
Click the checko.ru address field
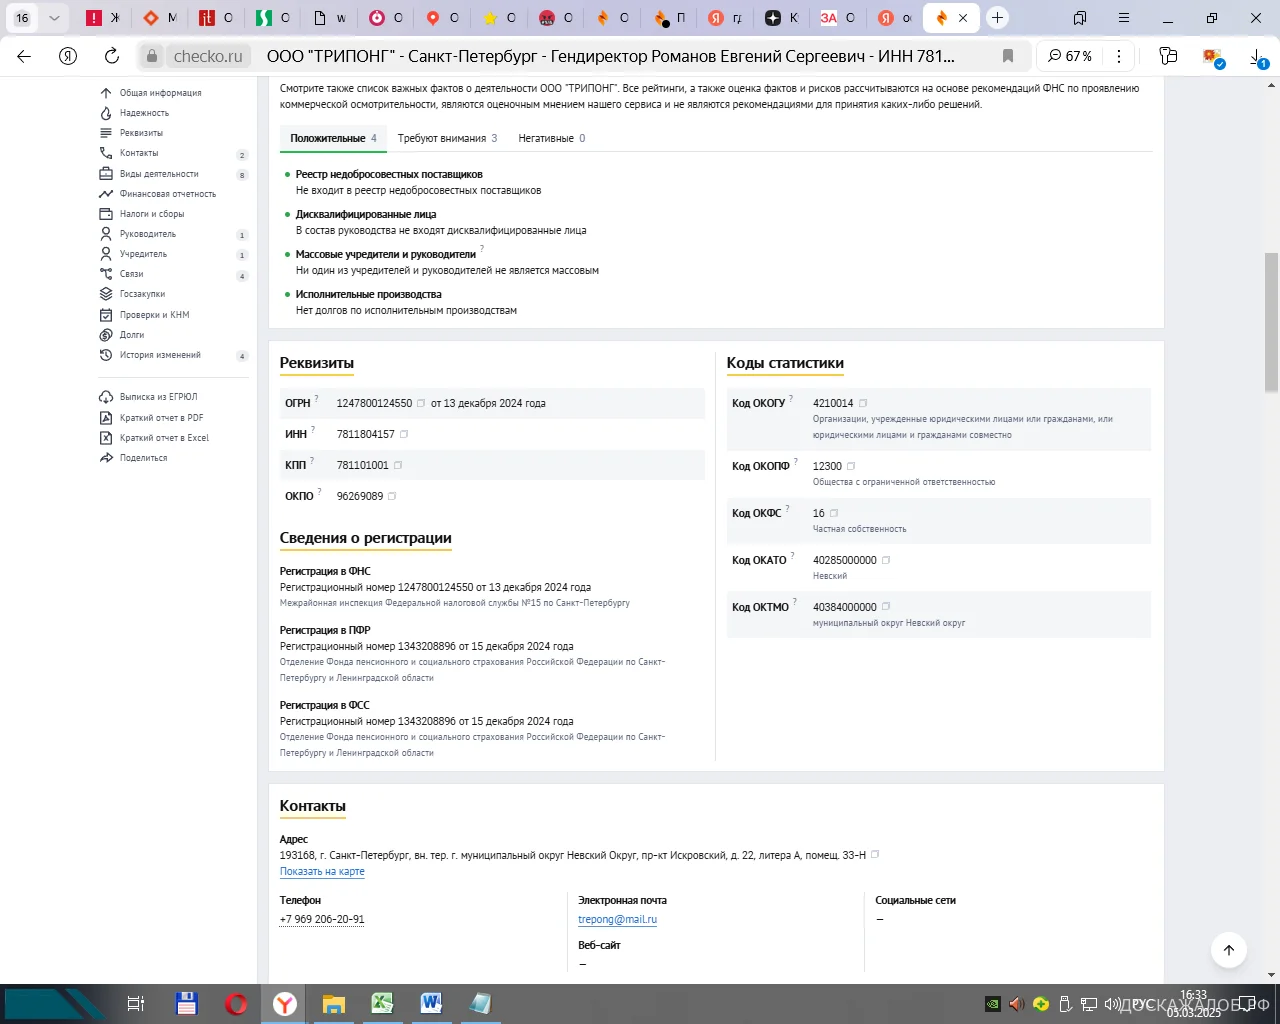(208, 56)
